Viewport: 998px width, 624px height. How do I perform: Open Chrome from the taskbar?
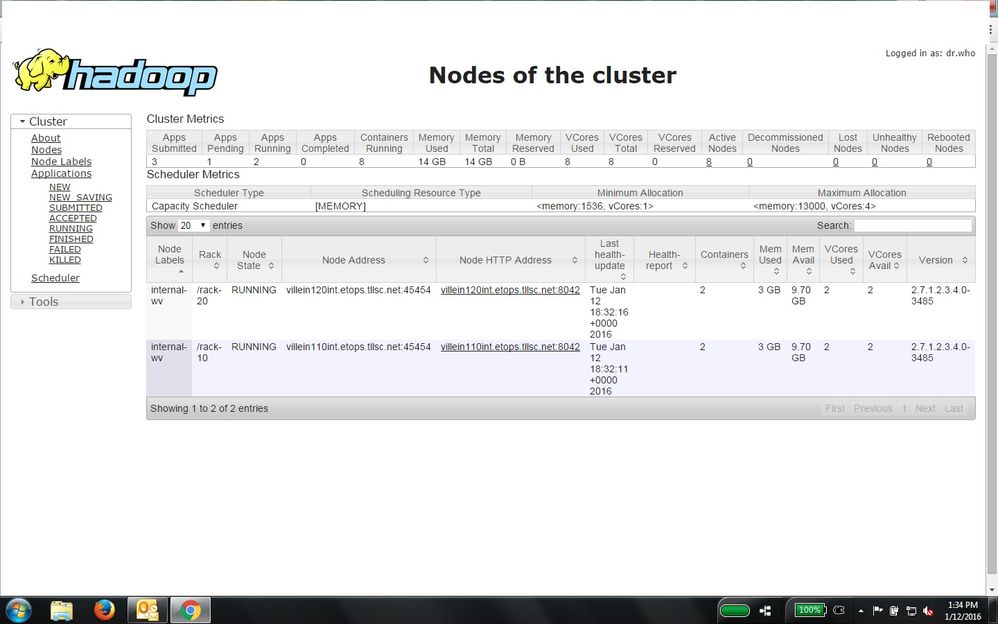pyautogui.click(x=190, y=610)
